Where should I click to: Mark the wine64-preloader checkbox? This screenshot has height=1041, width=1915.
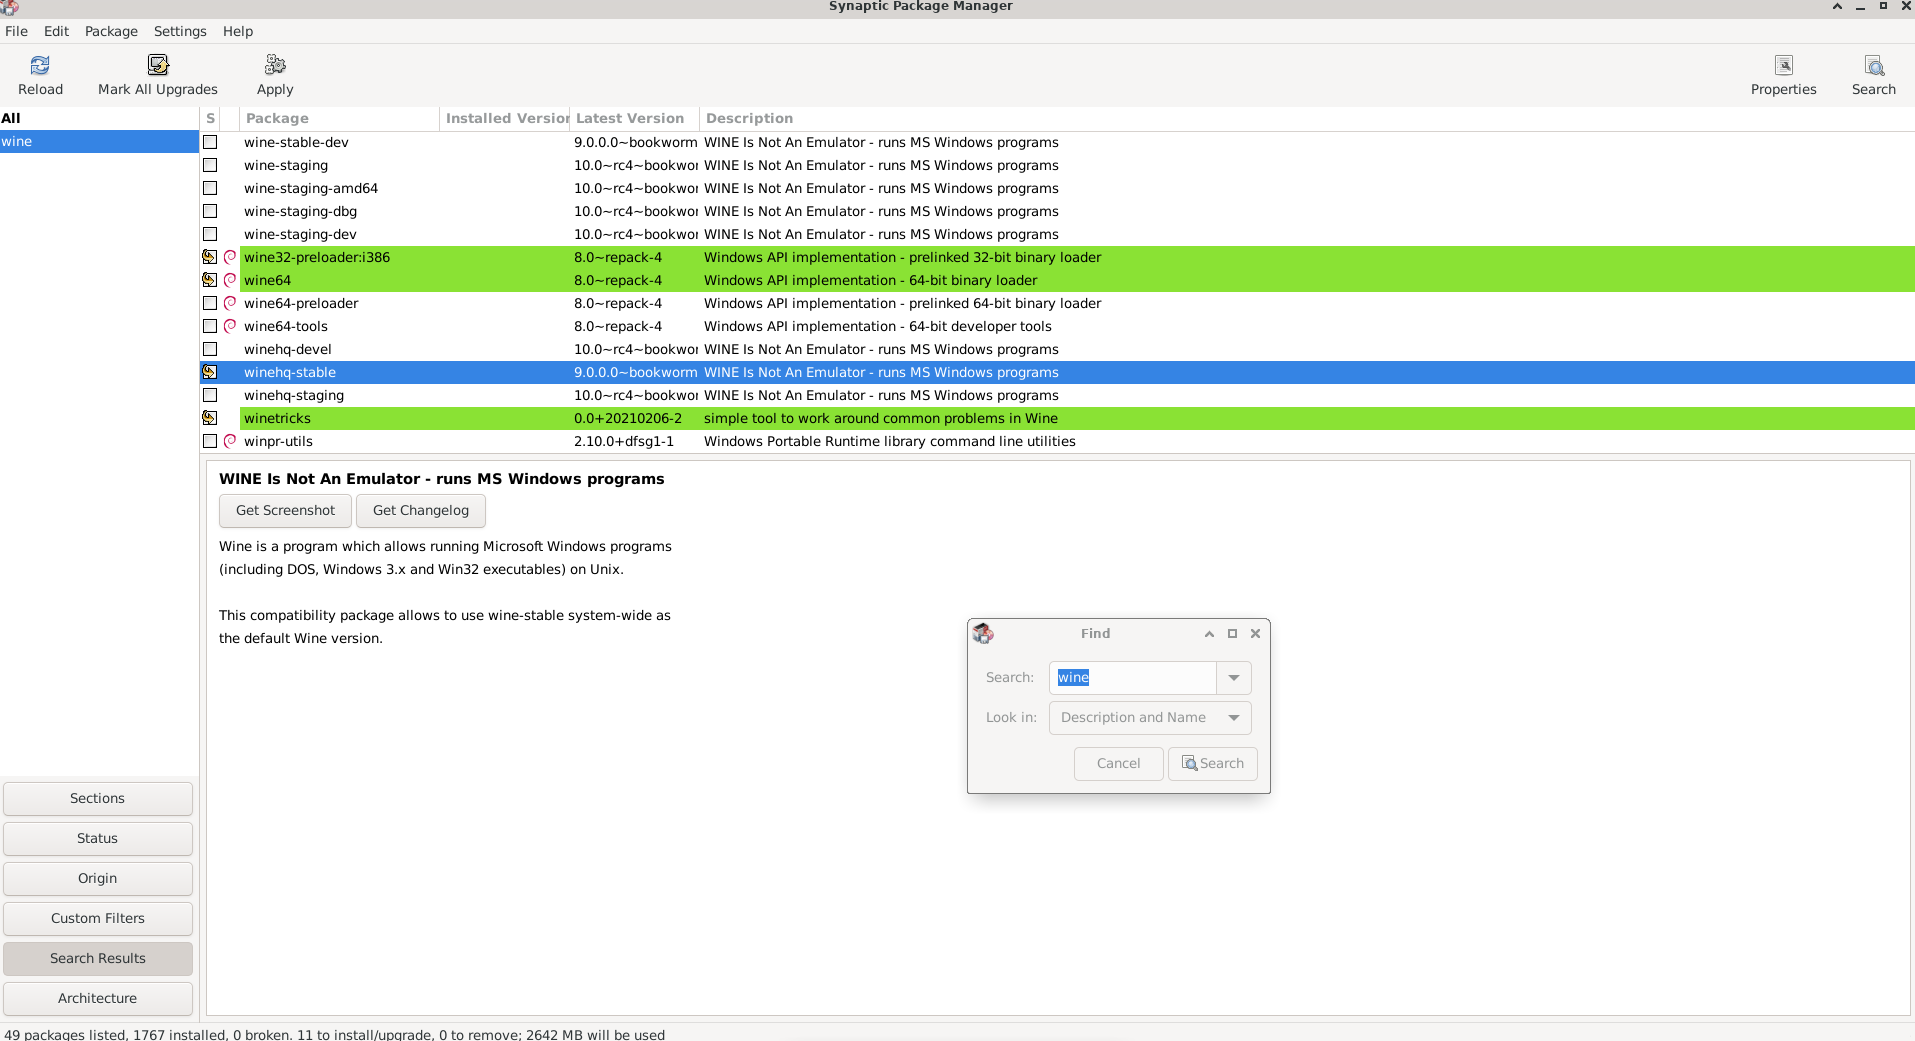click(210, 303)
